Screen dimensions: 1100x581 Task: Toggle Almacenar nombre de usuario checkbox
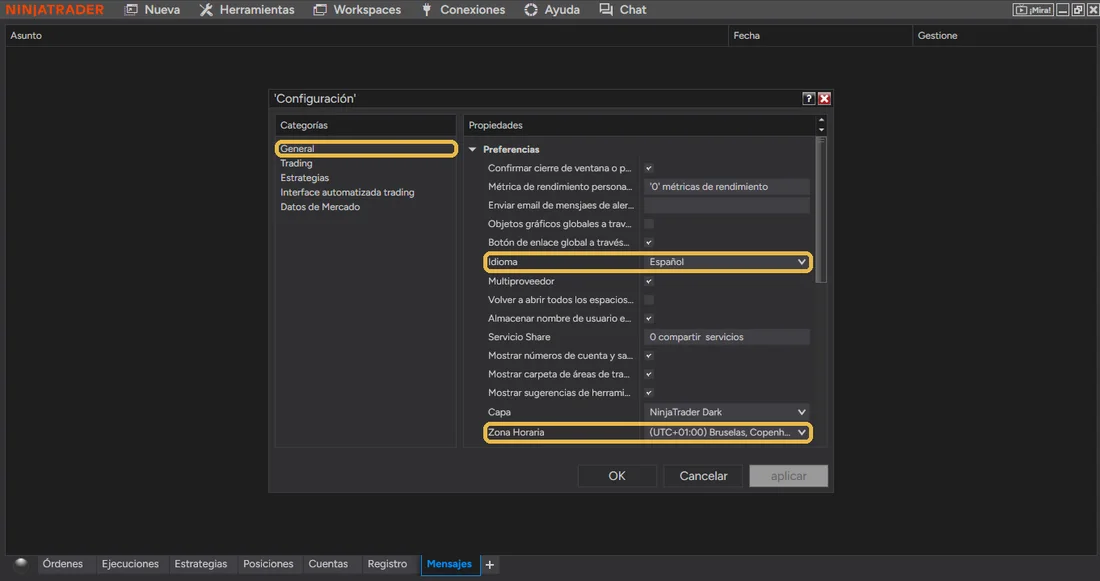(x=649, y=319)
